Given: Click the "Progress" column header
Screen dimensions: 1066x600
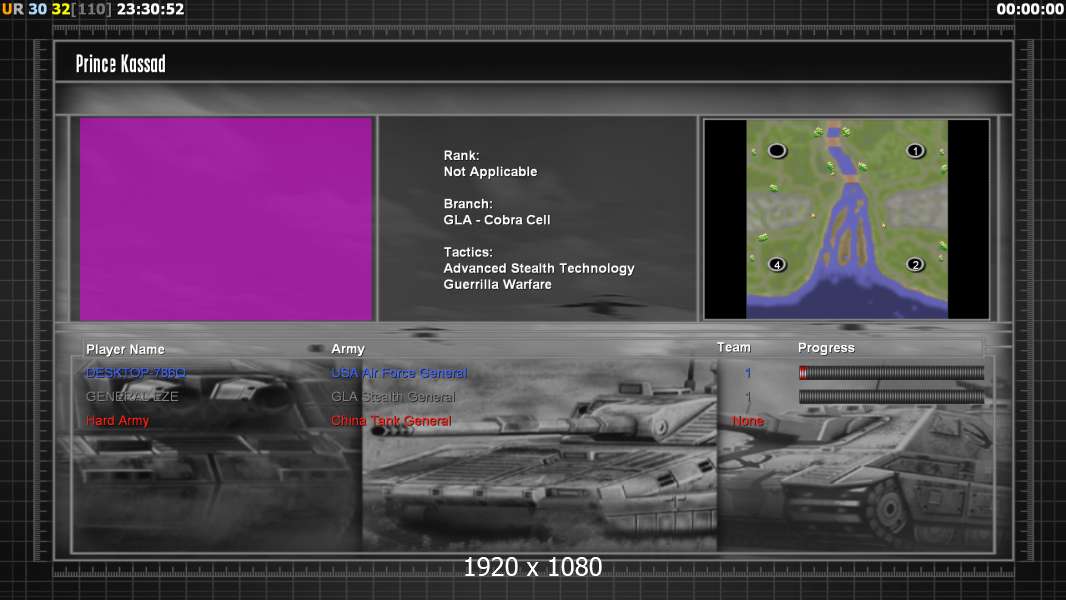Looking at the screenshot, I should coord(826,348).
